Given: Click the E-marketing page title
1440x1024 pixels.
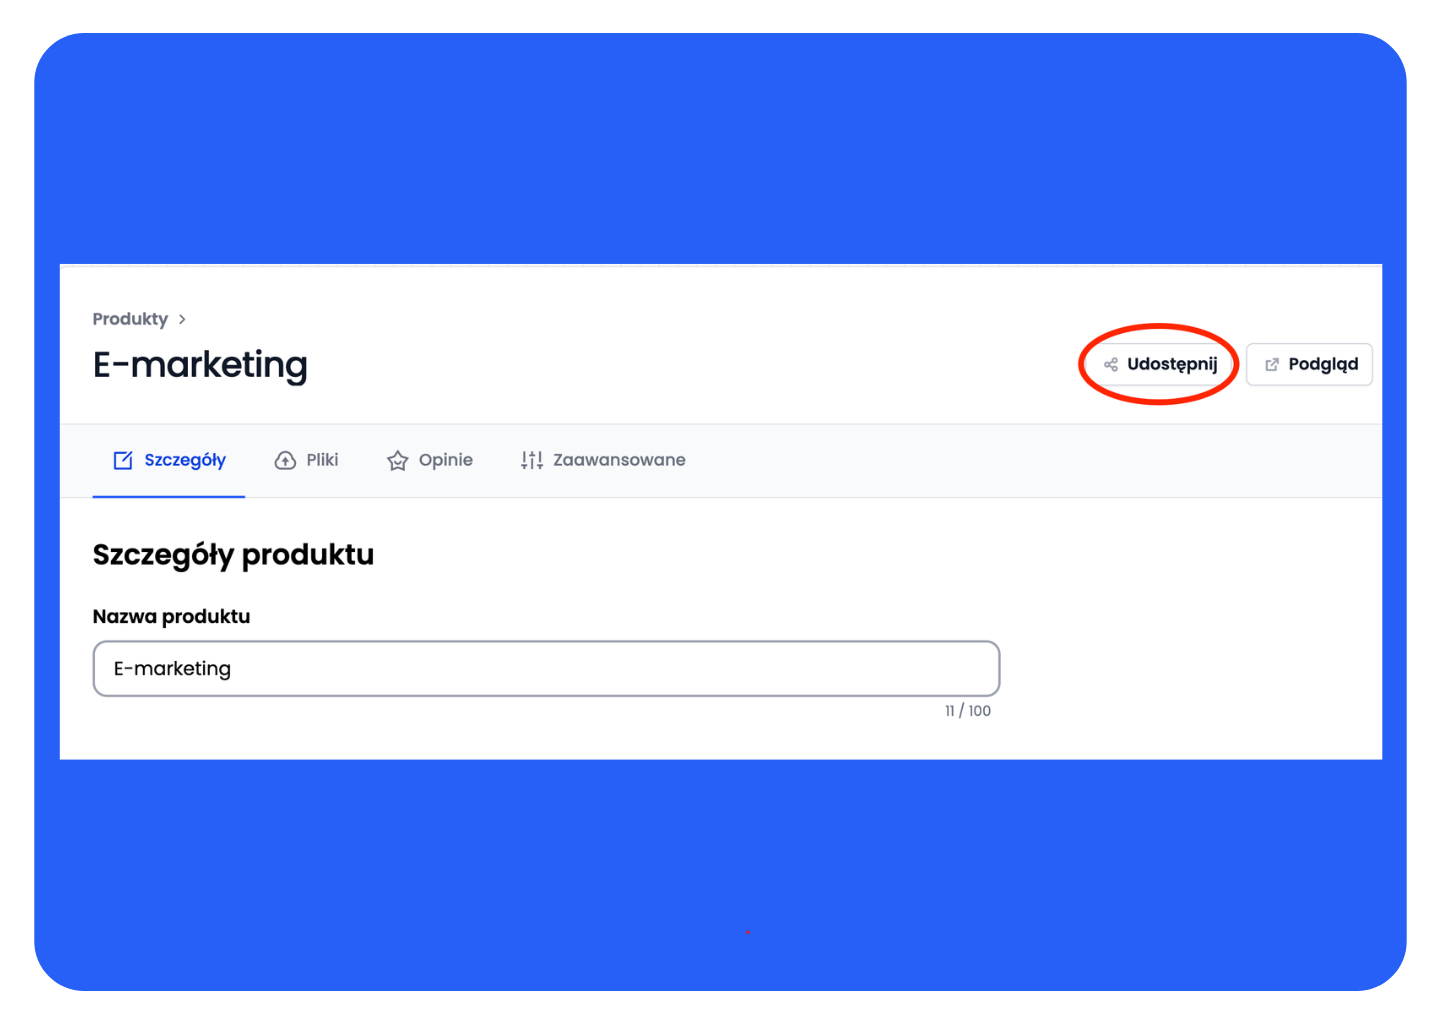Looking at the screenshot, I should [x=200, y=365].
